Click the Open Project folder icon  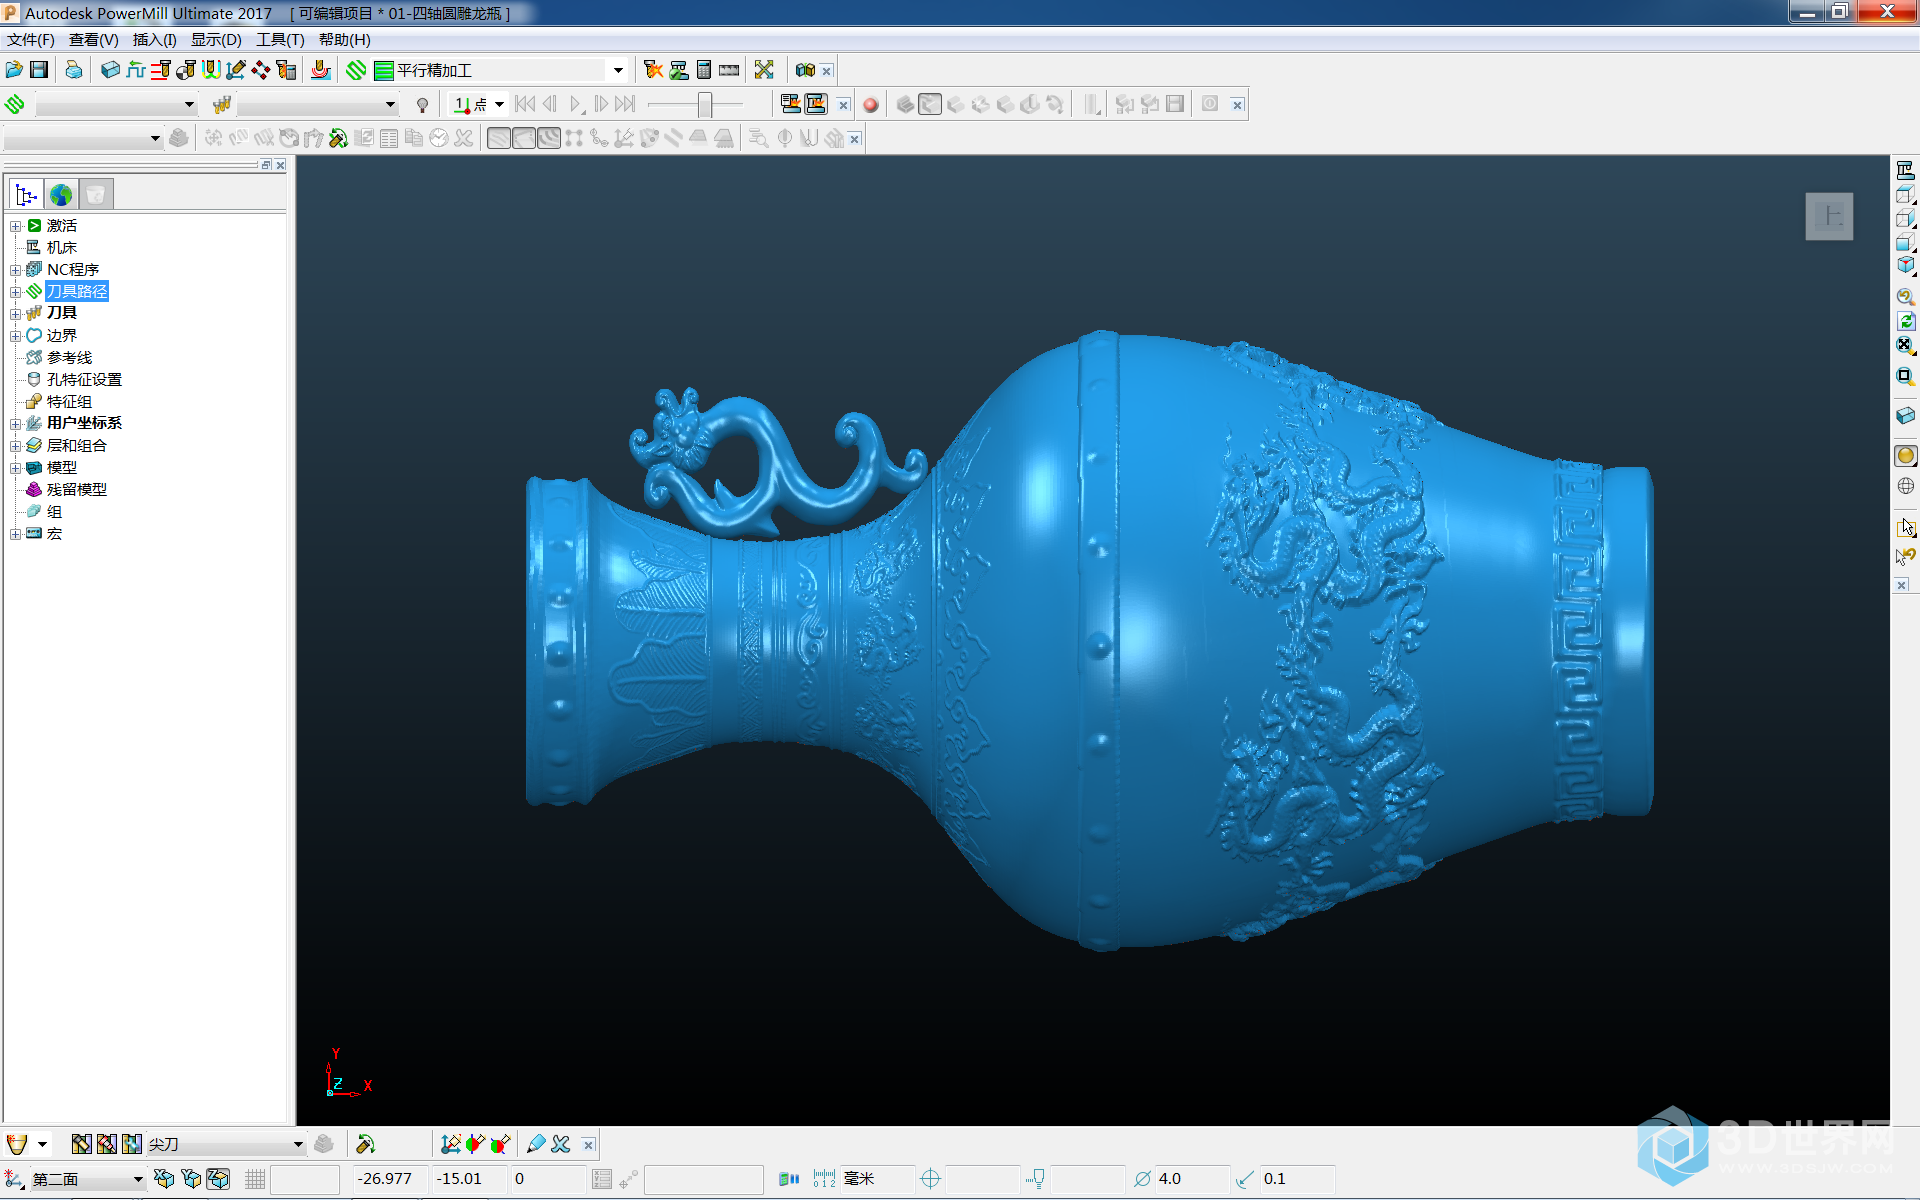tap(14, 70)
